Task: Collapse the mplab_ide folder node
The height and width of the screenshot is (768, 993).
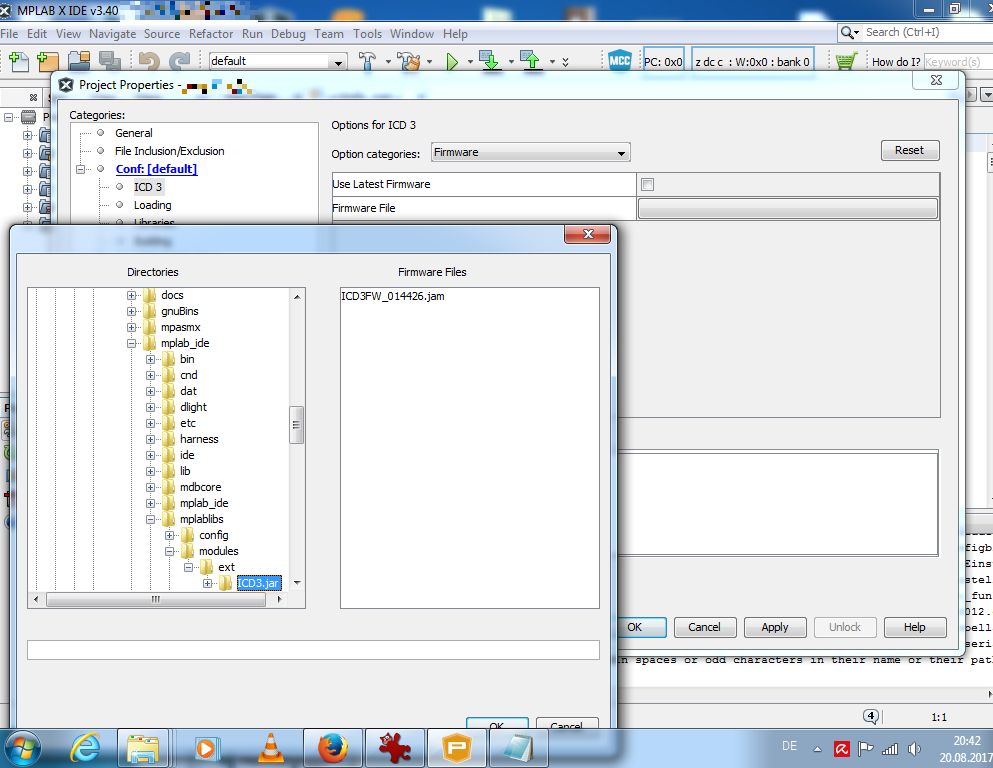Action: (x=131, y=343)
